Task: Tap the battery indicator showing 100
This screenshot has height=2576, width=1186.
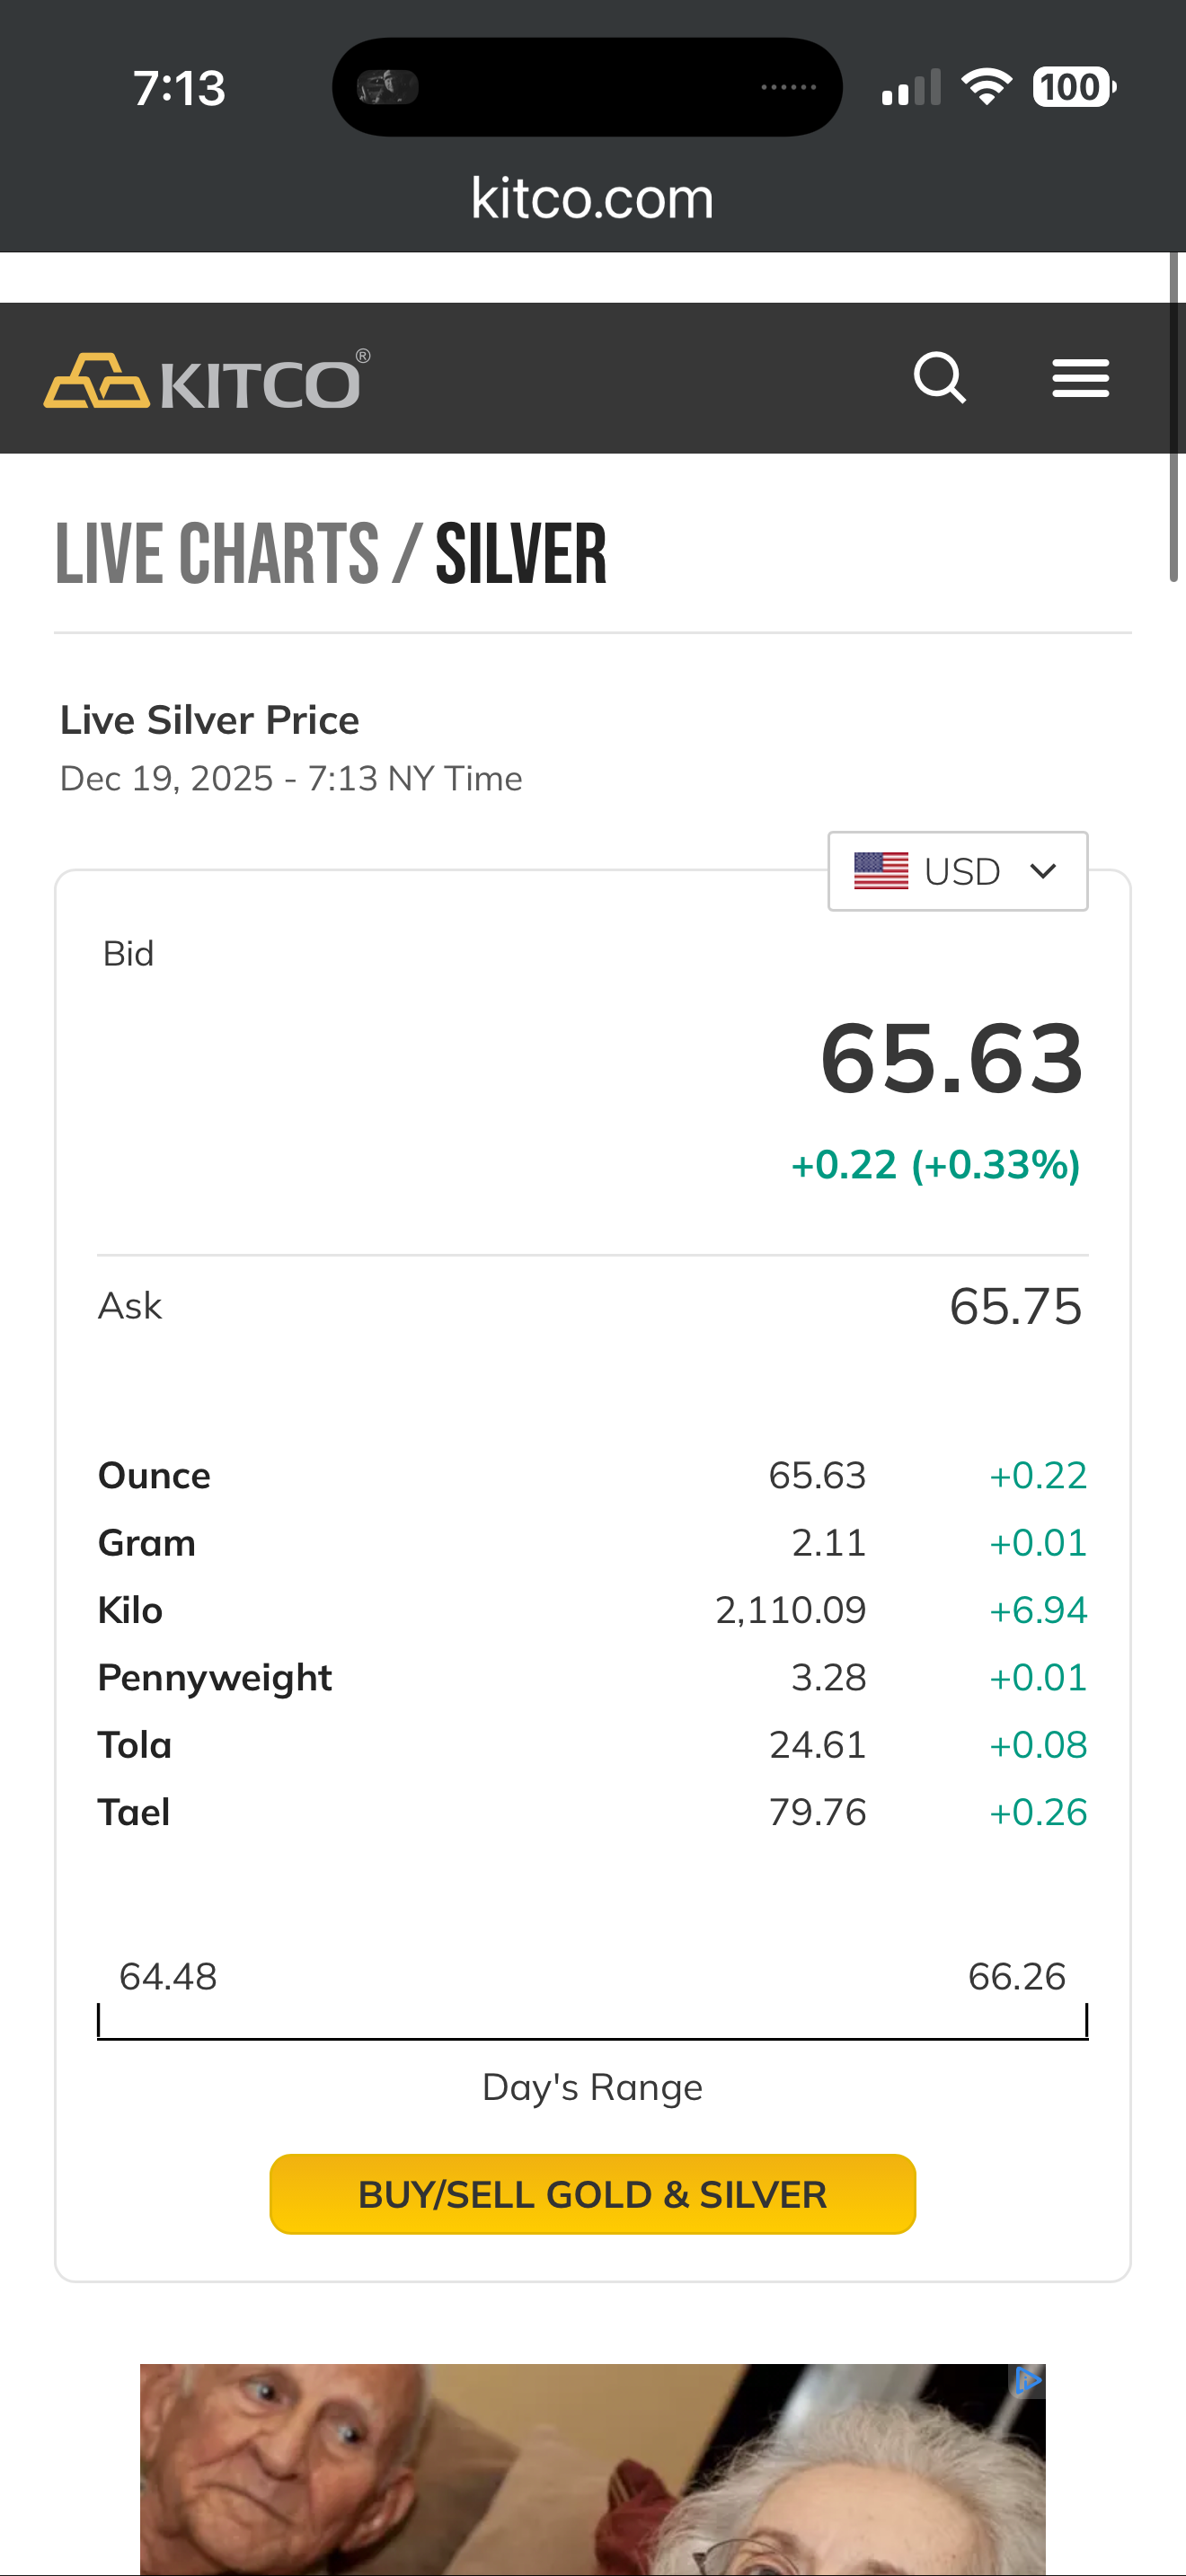Action: tap(1073, 87)
